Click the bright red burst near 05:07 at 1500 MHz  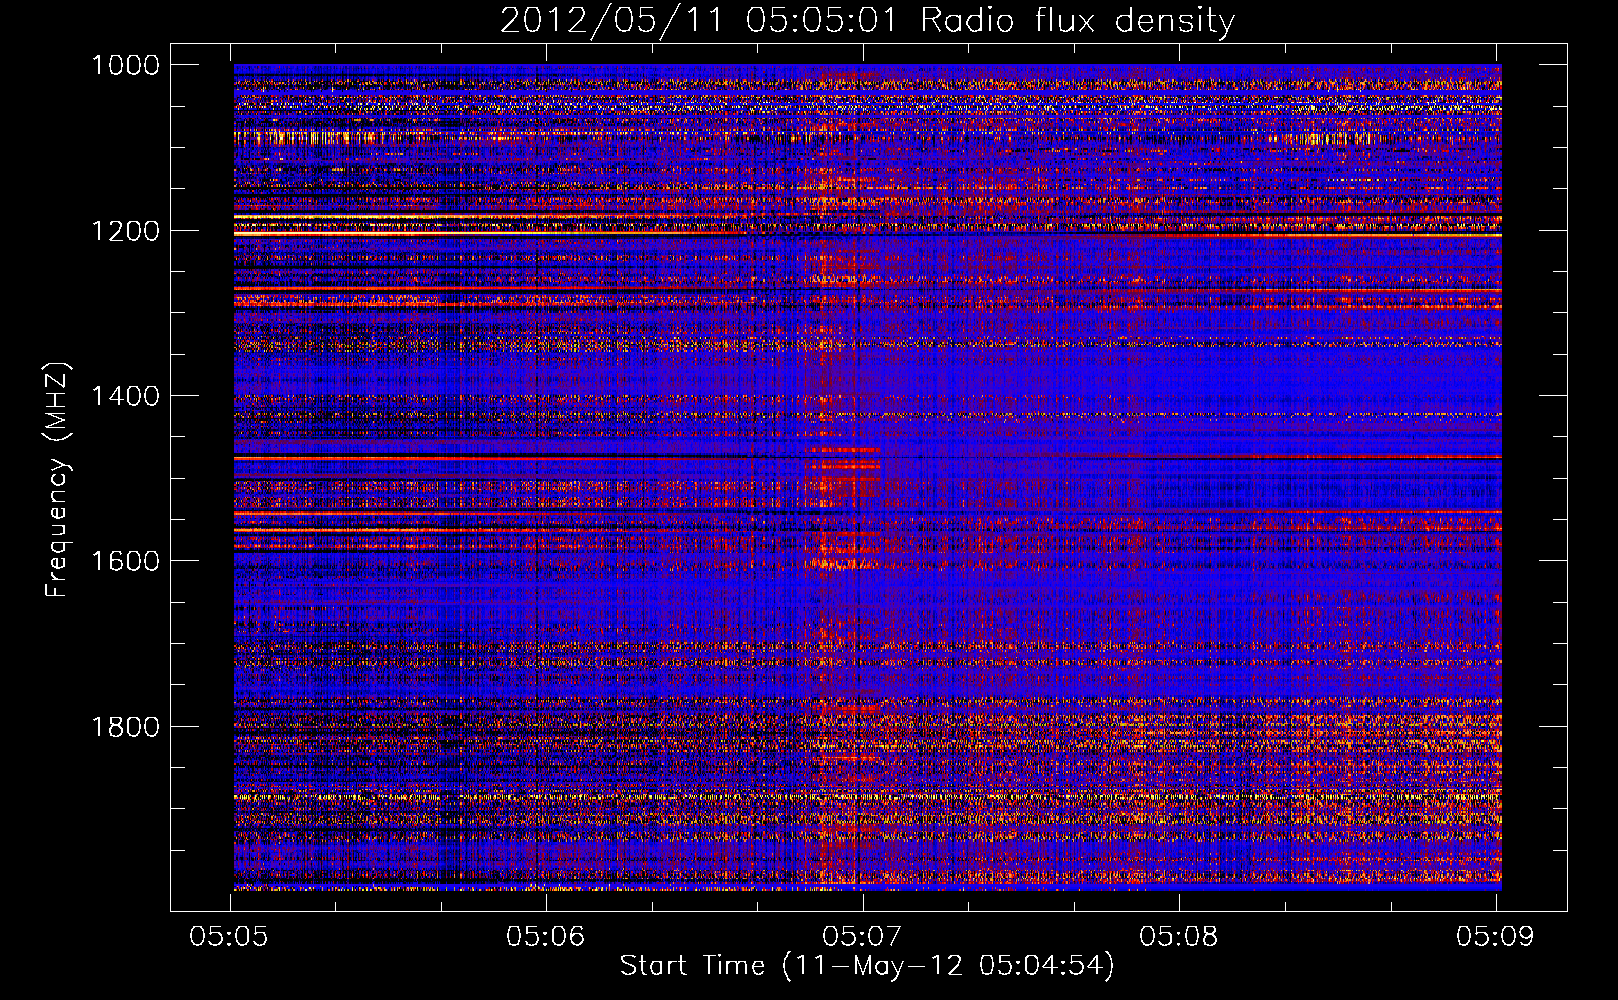click(x=845, y=475)
